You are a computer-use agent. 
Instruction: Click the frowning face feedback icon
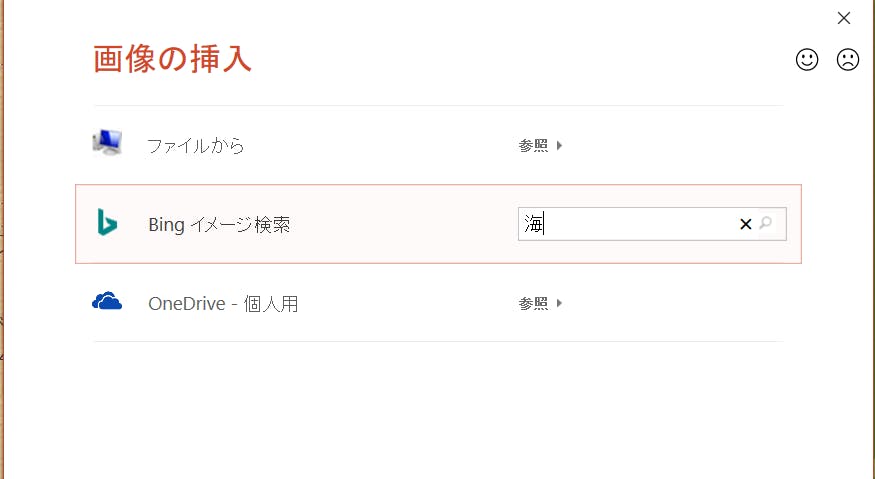pos(848,60)
